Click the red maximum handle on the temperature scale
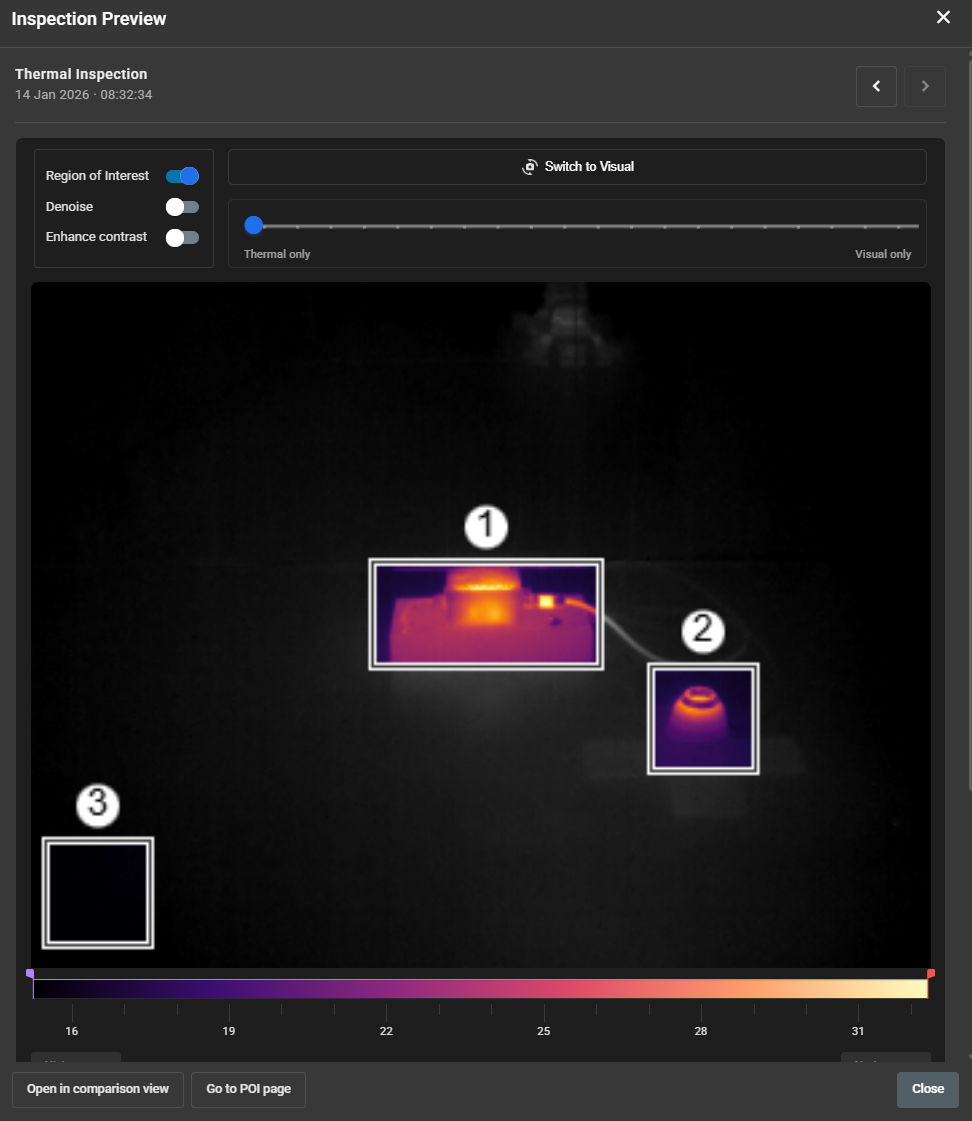This screenshot has height=1121, width=972. 931,973
